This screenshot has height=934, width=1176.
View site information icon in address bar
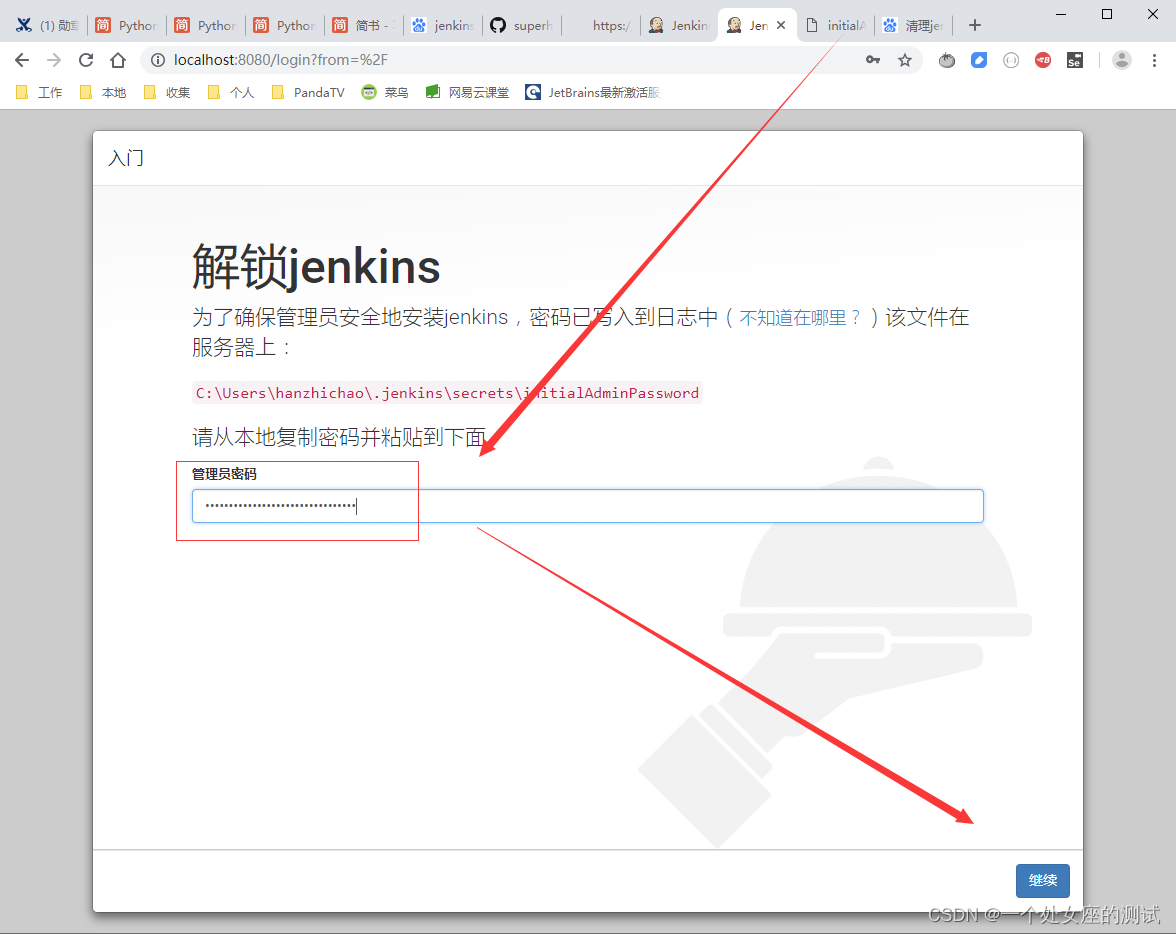point(158,60)
